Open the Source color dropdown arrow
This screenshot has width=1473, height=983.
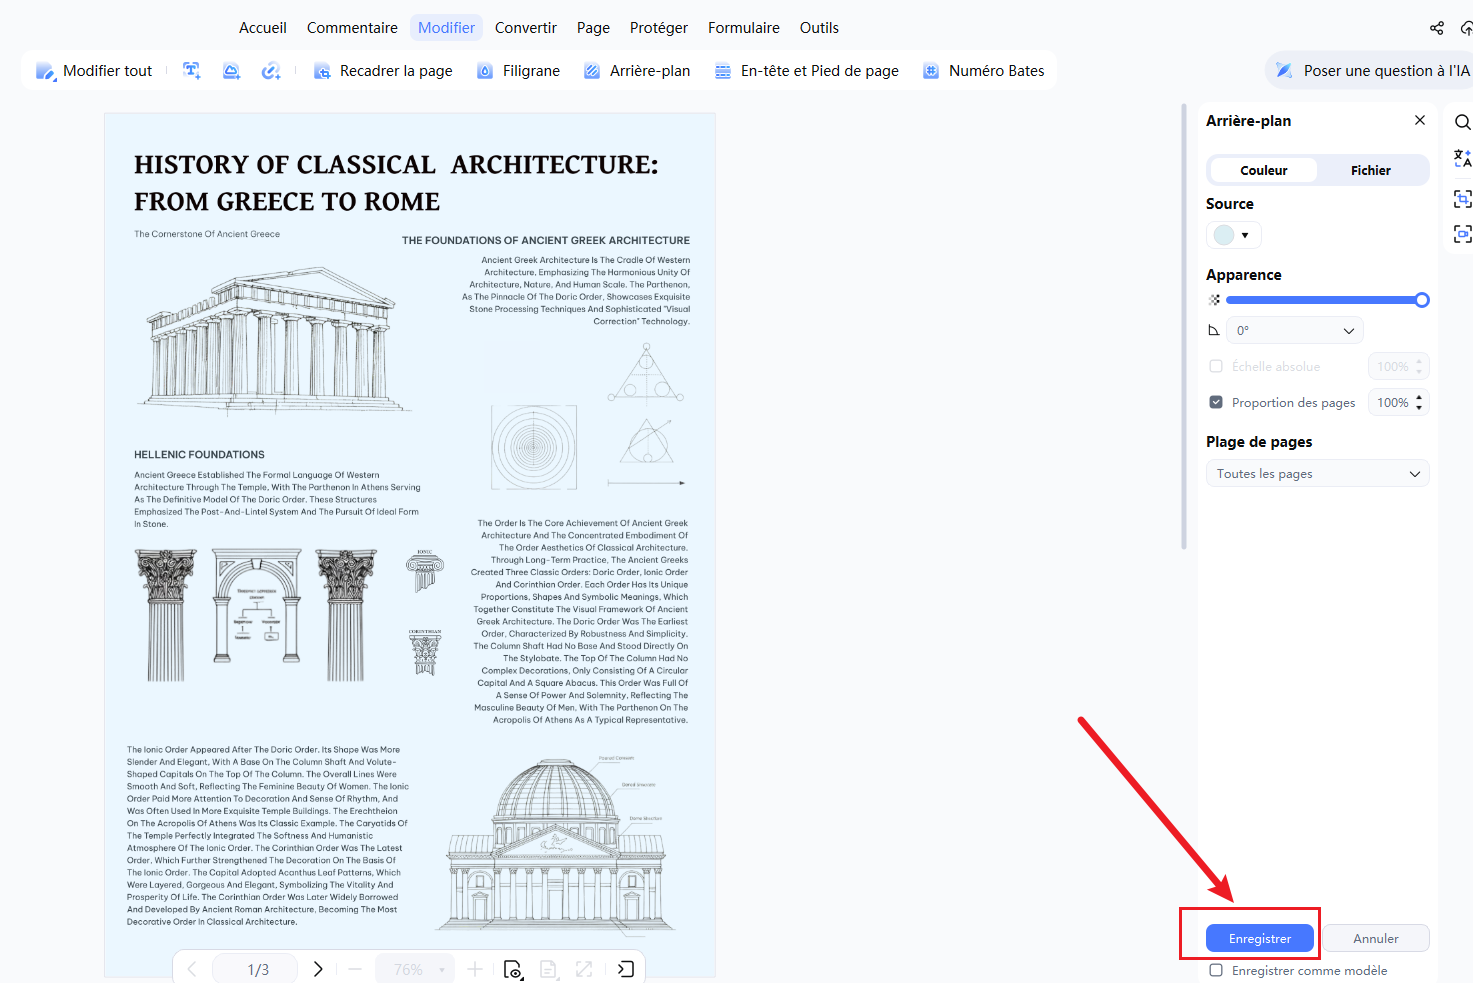[1245, 235]
